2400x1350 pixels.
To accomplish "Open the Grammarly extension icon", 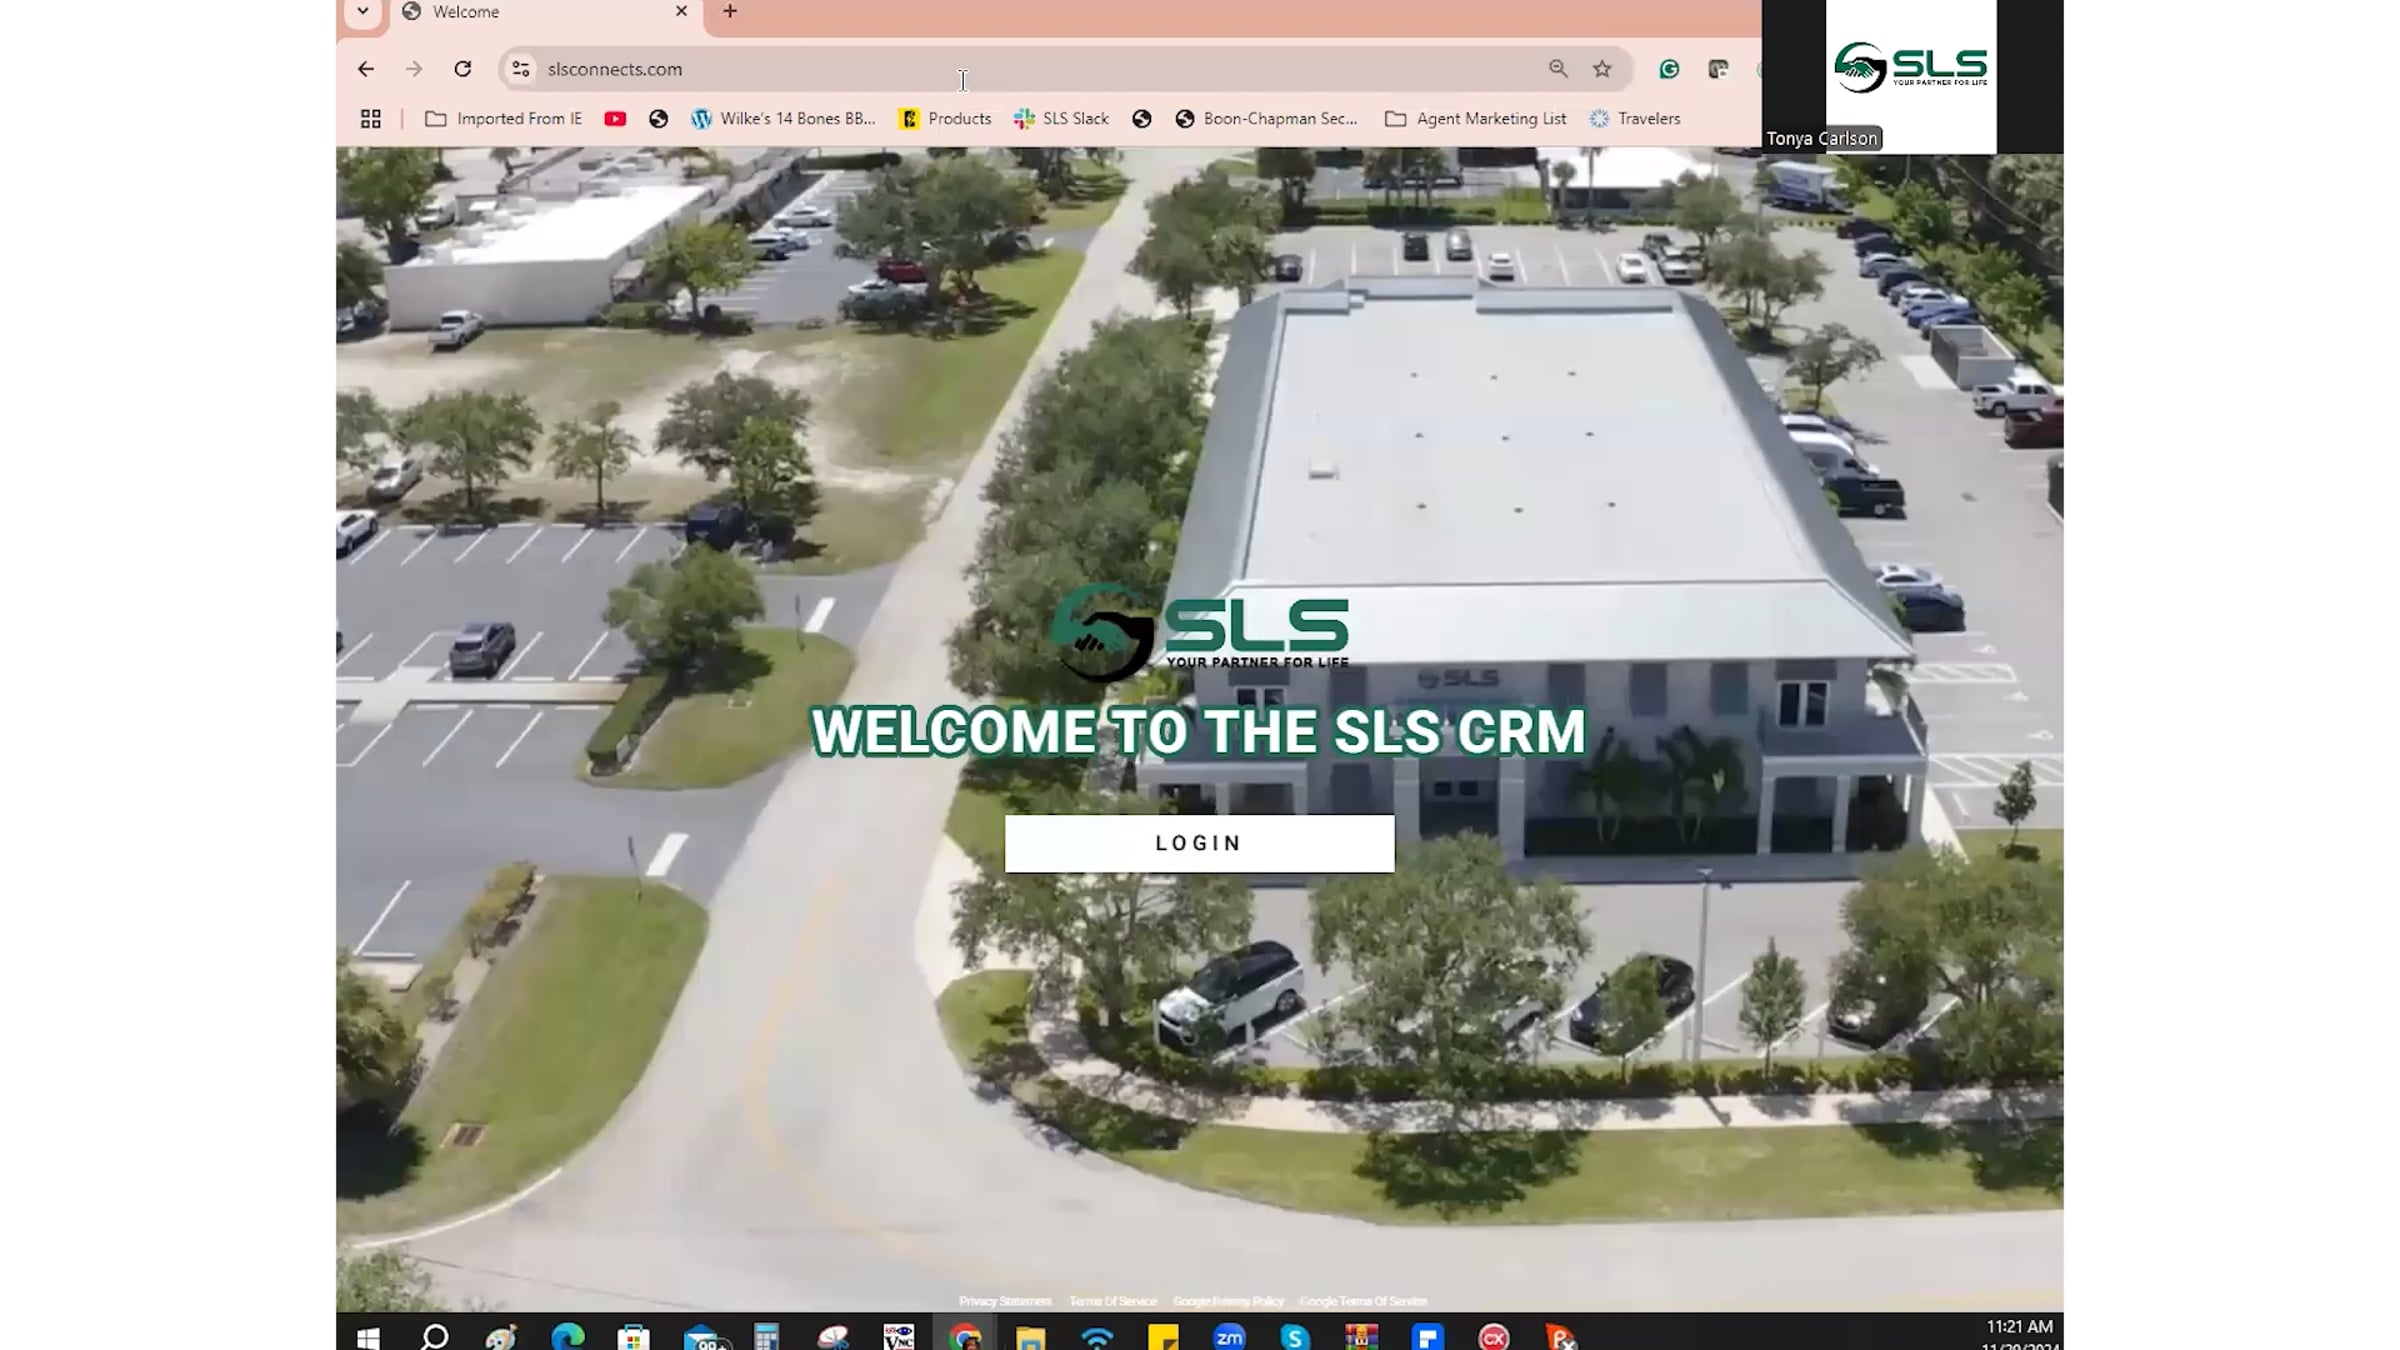I will (1669, 69).
